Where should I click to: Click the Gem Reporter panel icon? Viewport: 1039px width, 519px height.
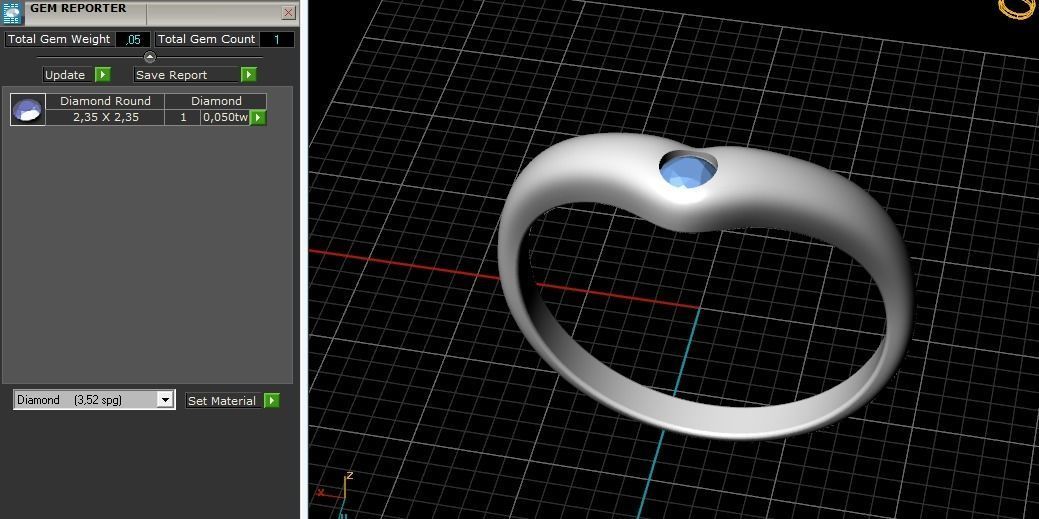click(13, 13)
